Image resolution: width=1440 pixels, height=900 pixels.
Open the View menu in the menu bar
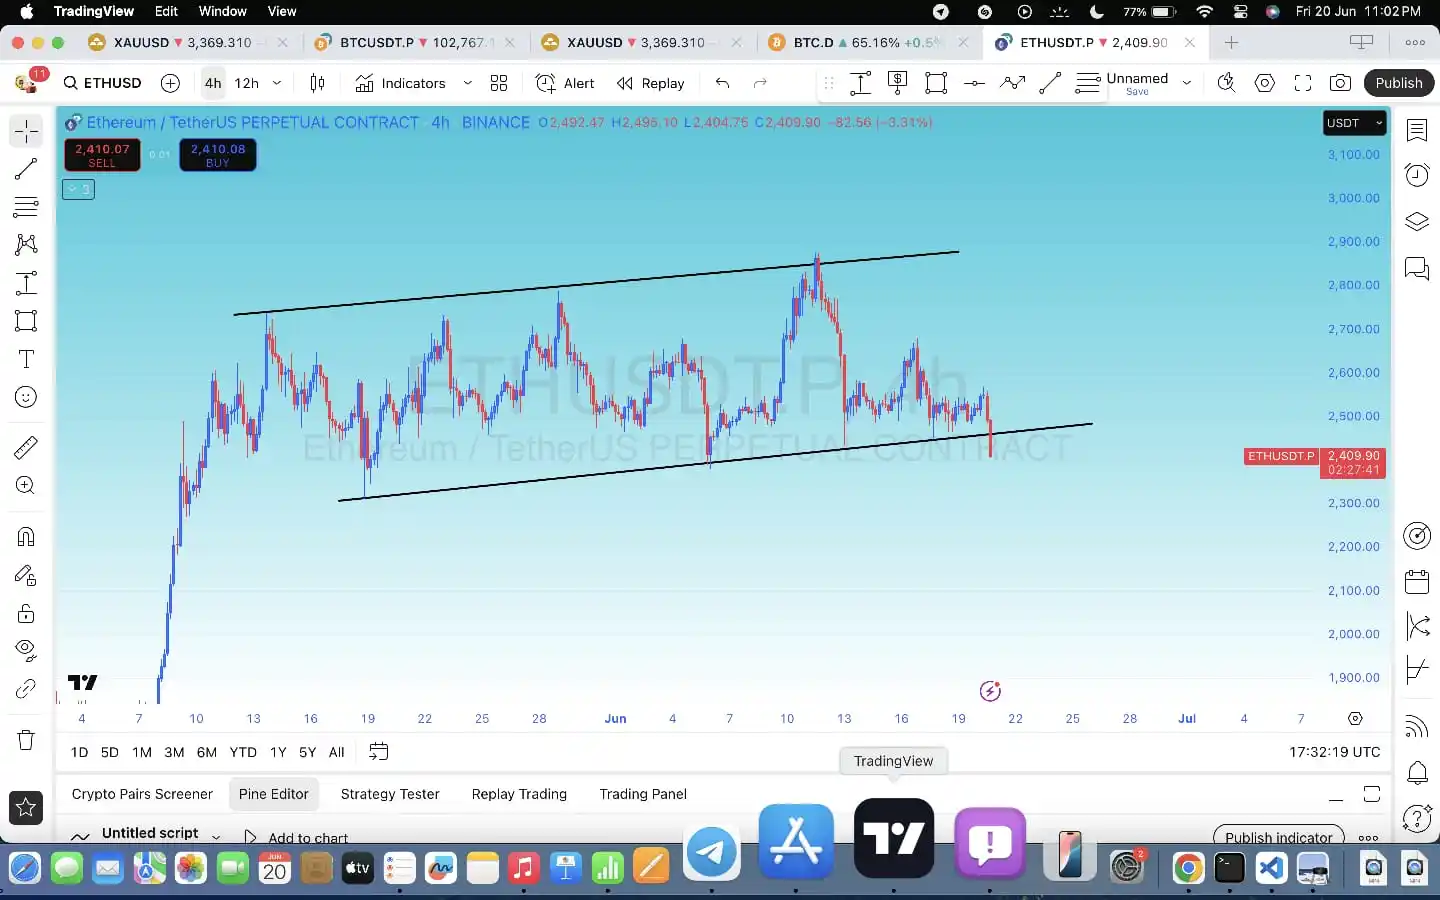(282, 11)
